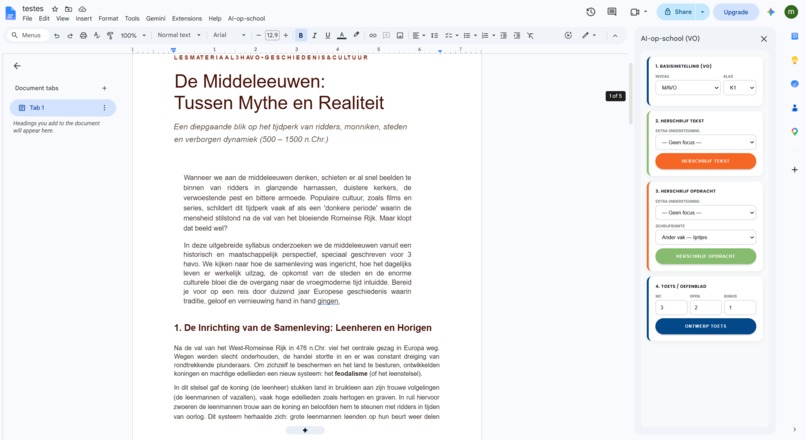Start a video call with camera icon
This screenshot has width=806, height=440.
click(x=635, y=12)
